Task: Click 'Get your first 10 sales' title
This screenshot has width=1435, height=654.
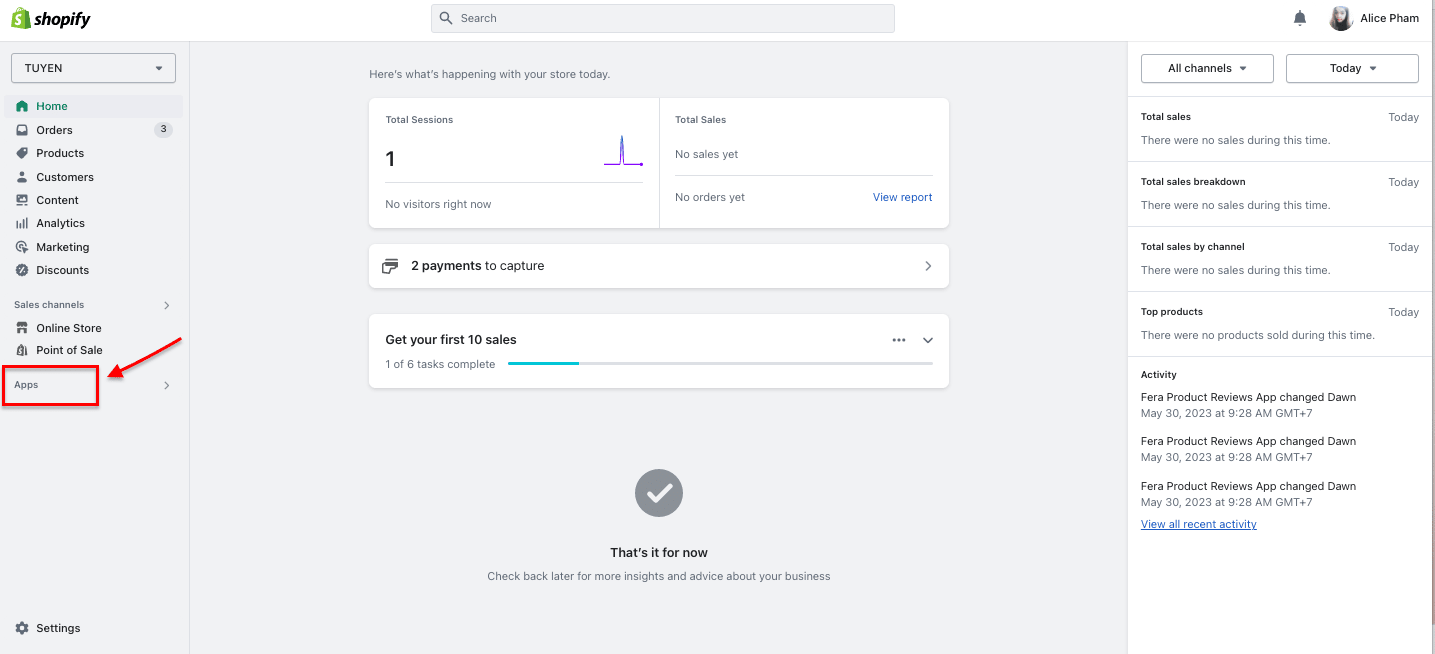Action: point(451,340)
